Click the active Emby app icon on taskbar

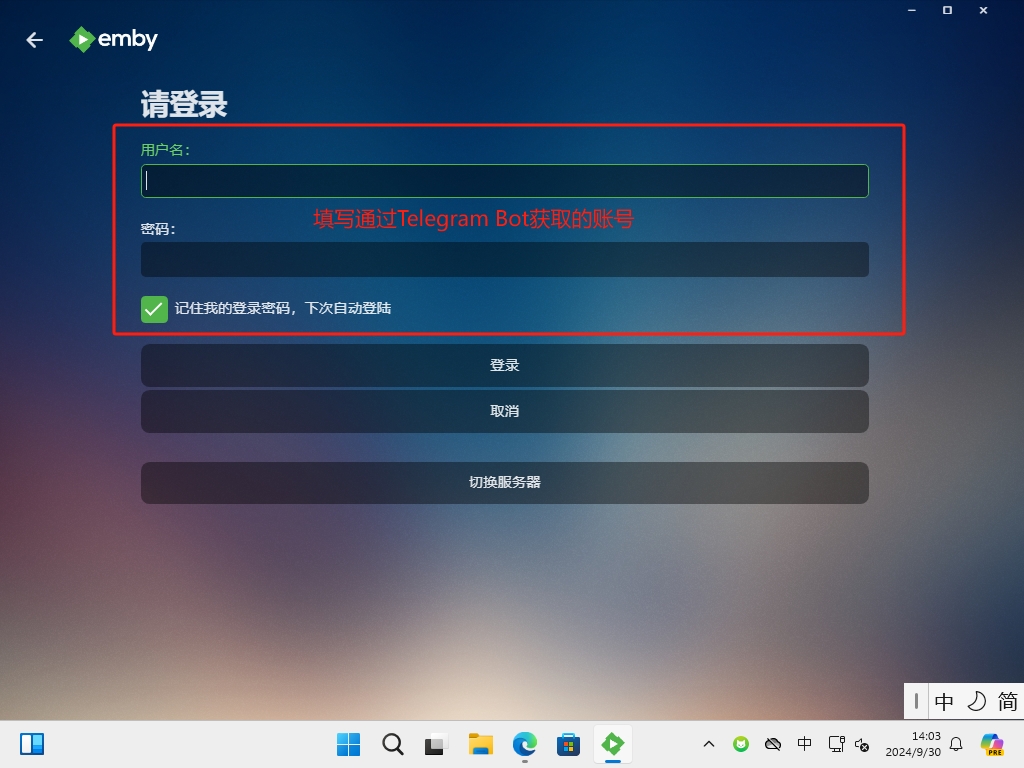[612, 744]
